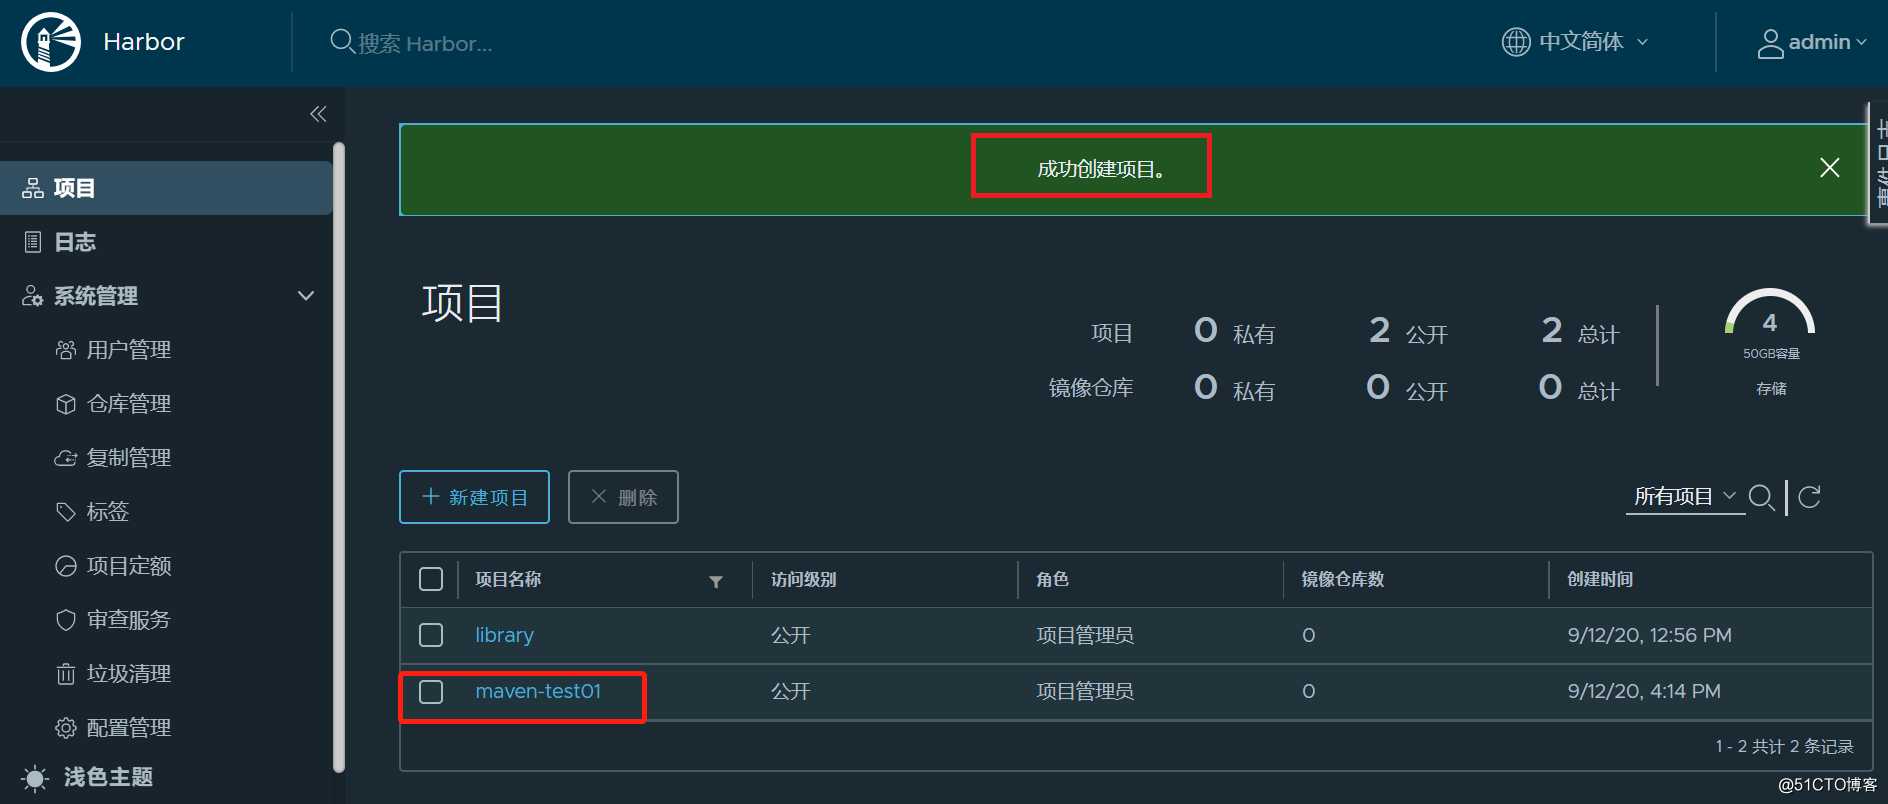Click the 成功创建项目 banner message
This screenshot has height=804, width=1888.
[x=1101, y=169]
